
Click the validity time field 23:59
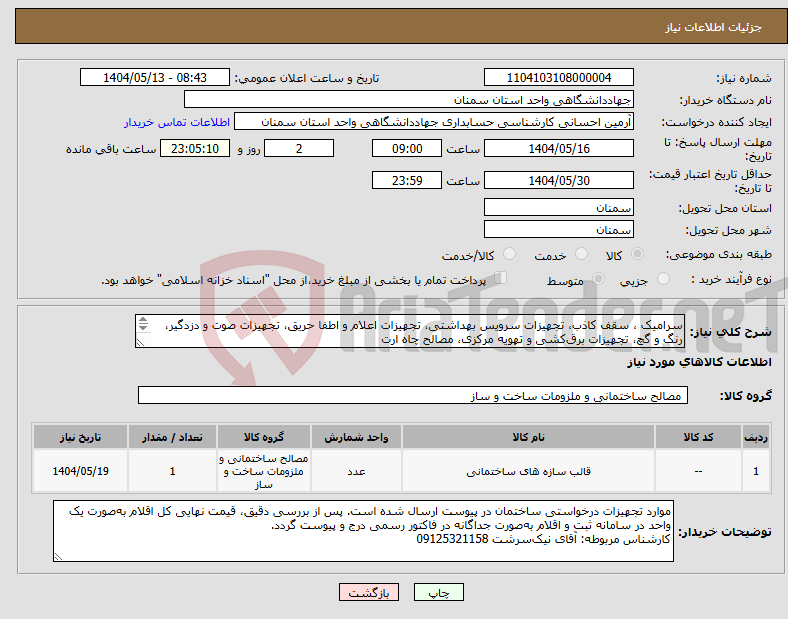click(x=407, y=180)
